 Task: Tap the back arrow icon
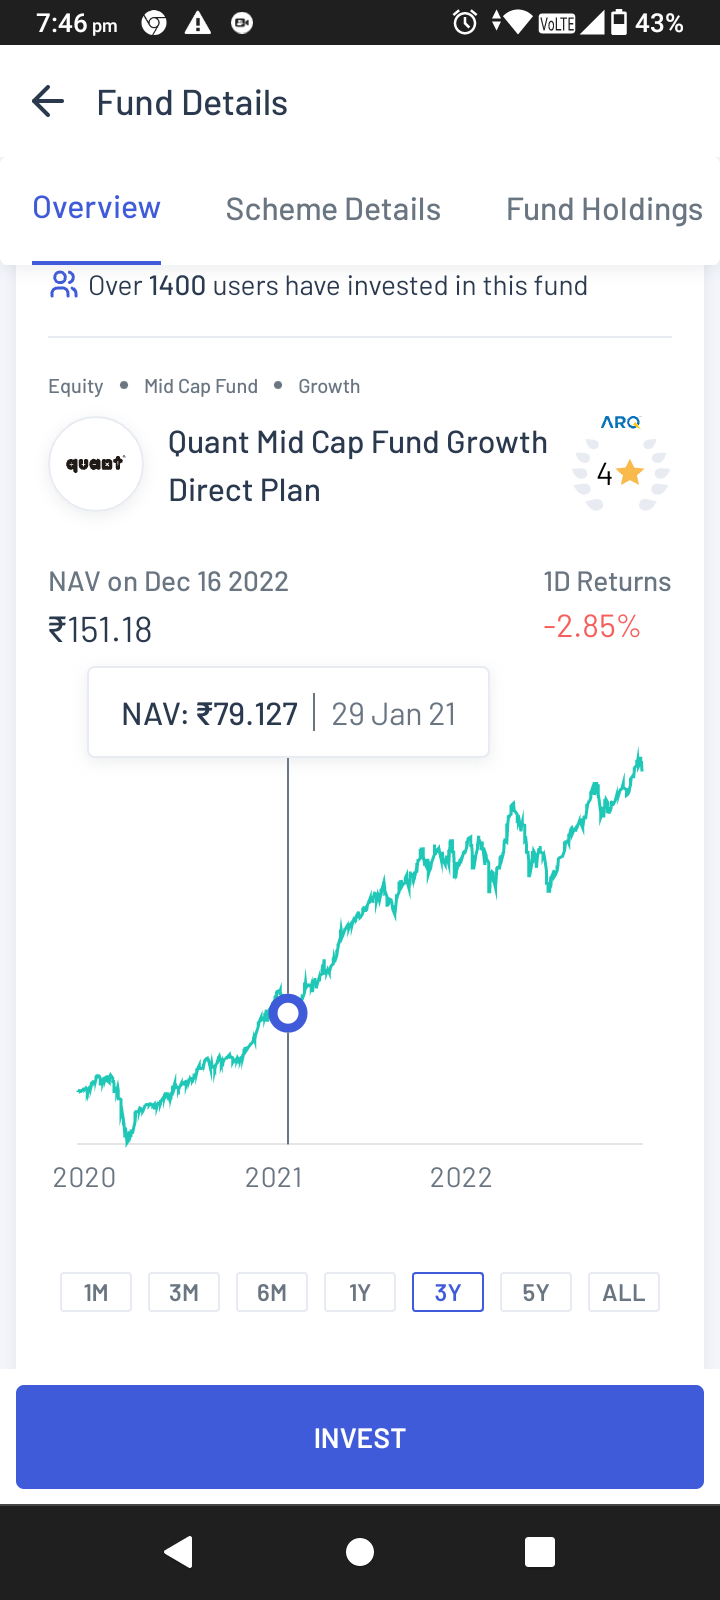[48, 102]
